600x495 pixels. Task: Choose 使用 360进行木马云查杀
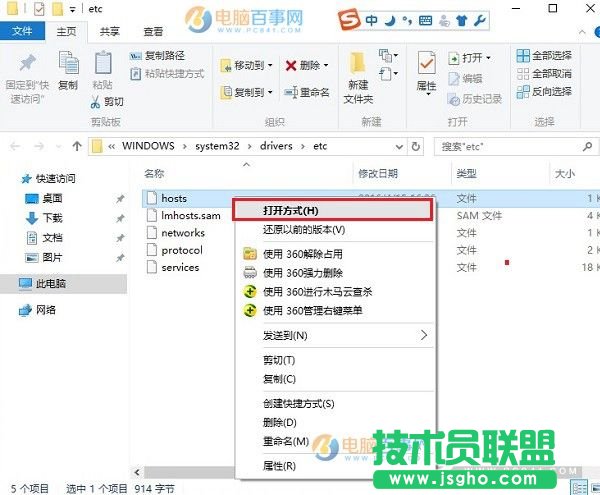coord(334,292)
